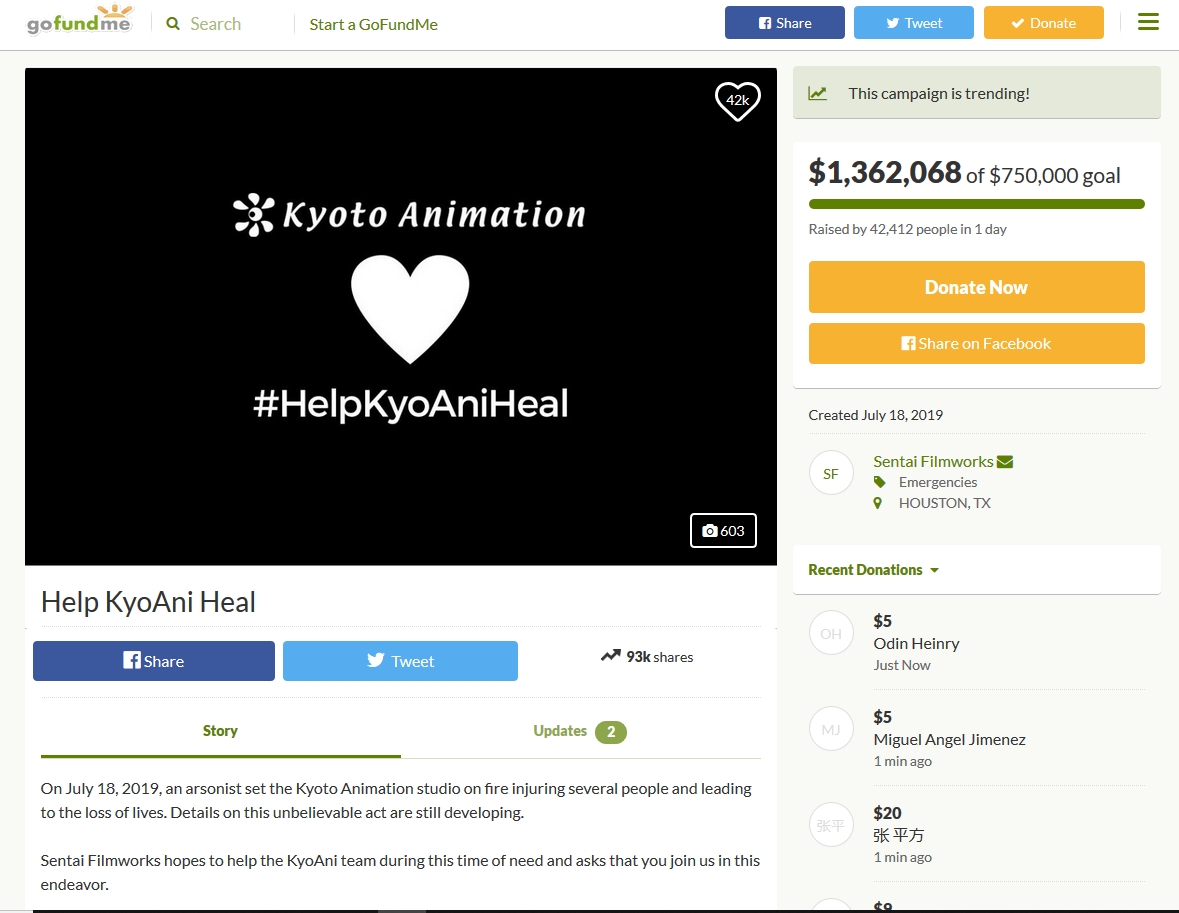Open the Sentai Filmworks organizer link
This screenshot has width=1179, height=913.
pyautogui.click(x=933, y=462)
